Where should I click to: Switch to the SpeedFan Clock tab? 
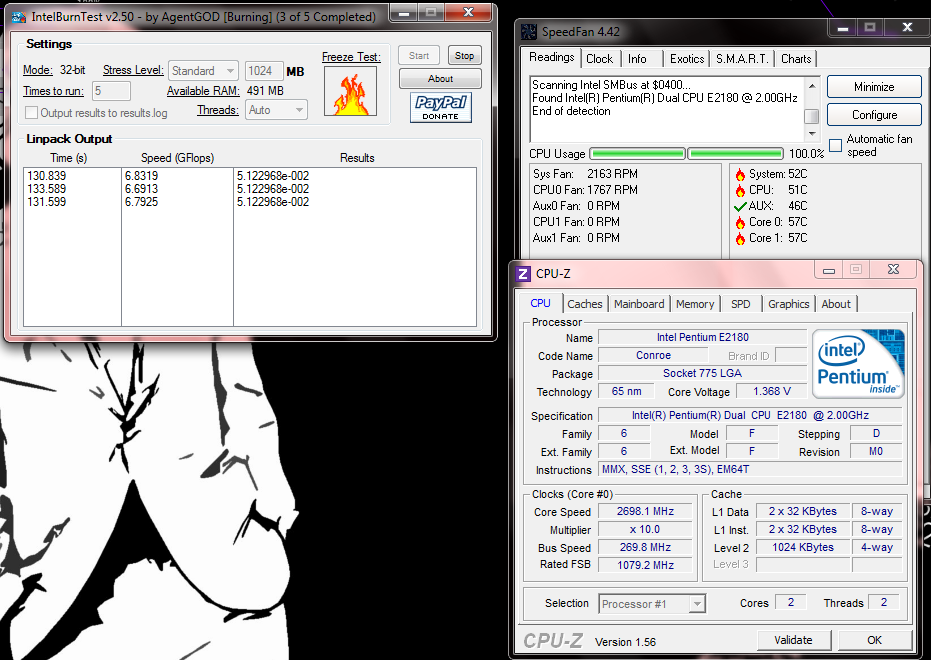click(x=599, y=59)
